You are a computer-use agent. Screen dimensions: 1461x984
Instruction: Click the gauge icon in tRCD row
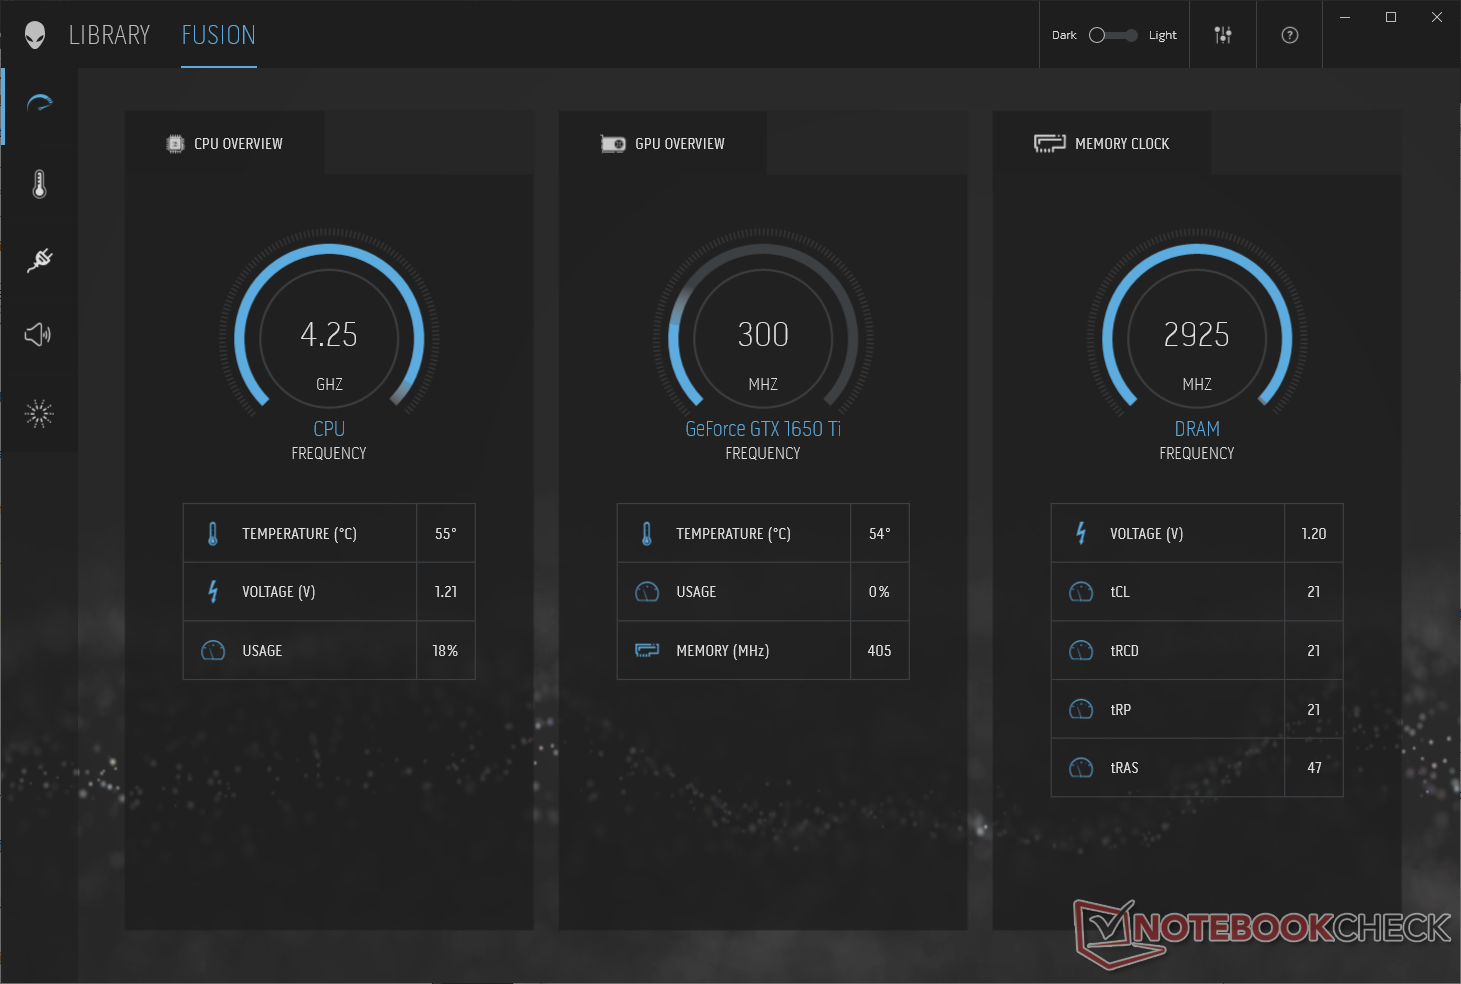pyautogui.click(x=1081, y=651)
